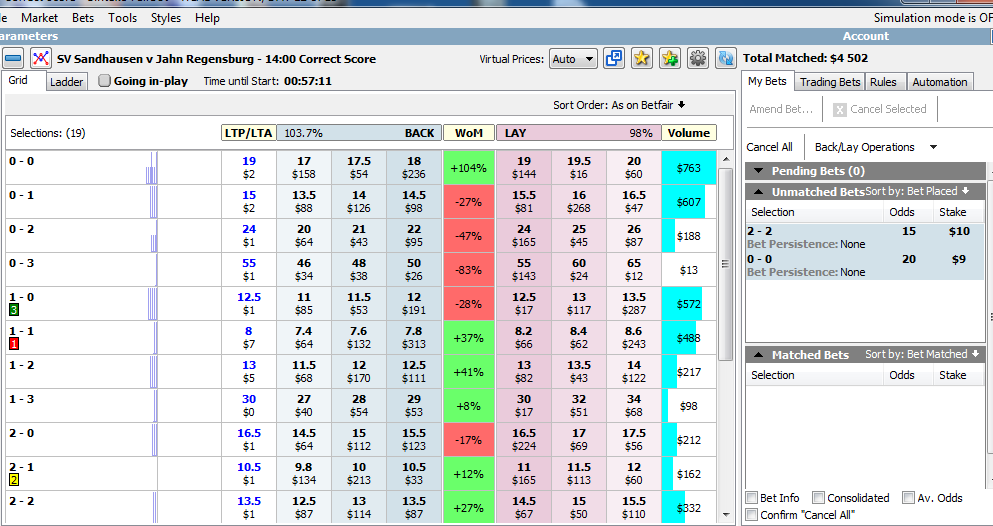
Task: Click the refresh market icon
Action: pyautogui.click(x=725, y=59)
